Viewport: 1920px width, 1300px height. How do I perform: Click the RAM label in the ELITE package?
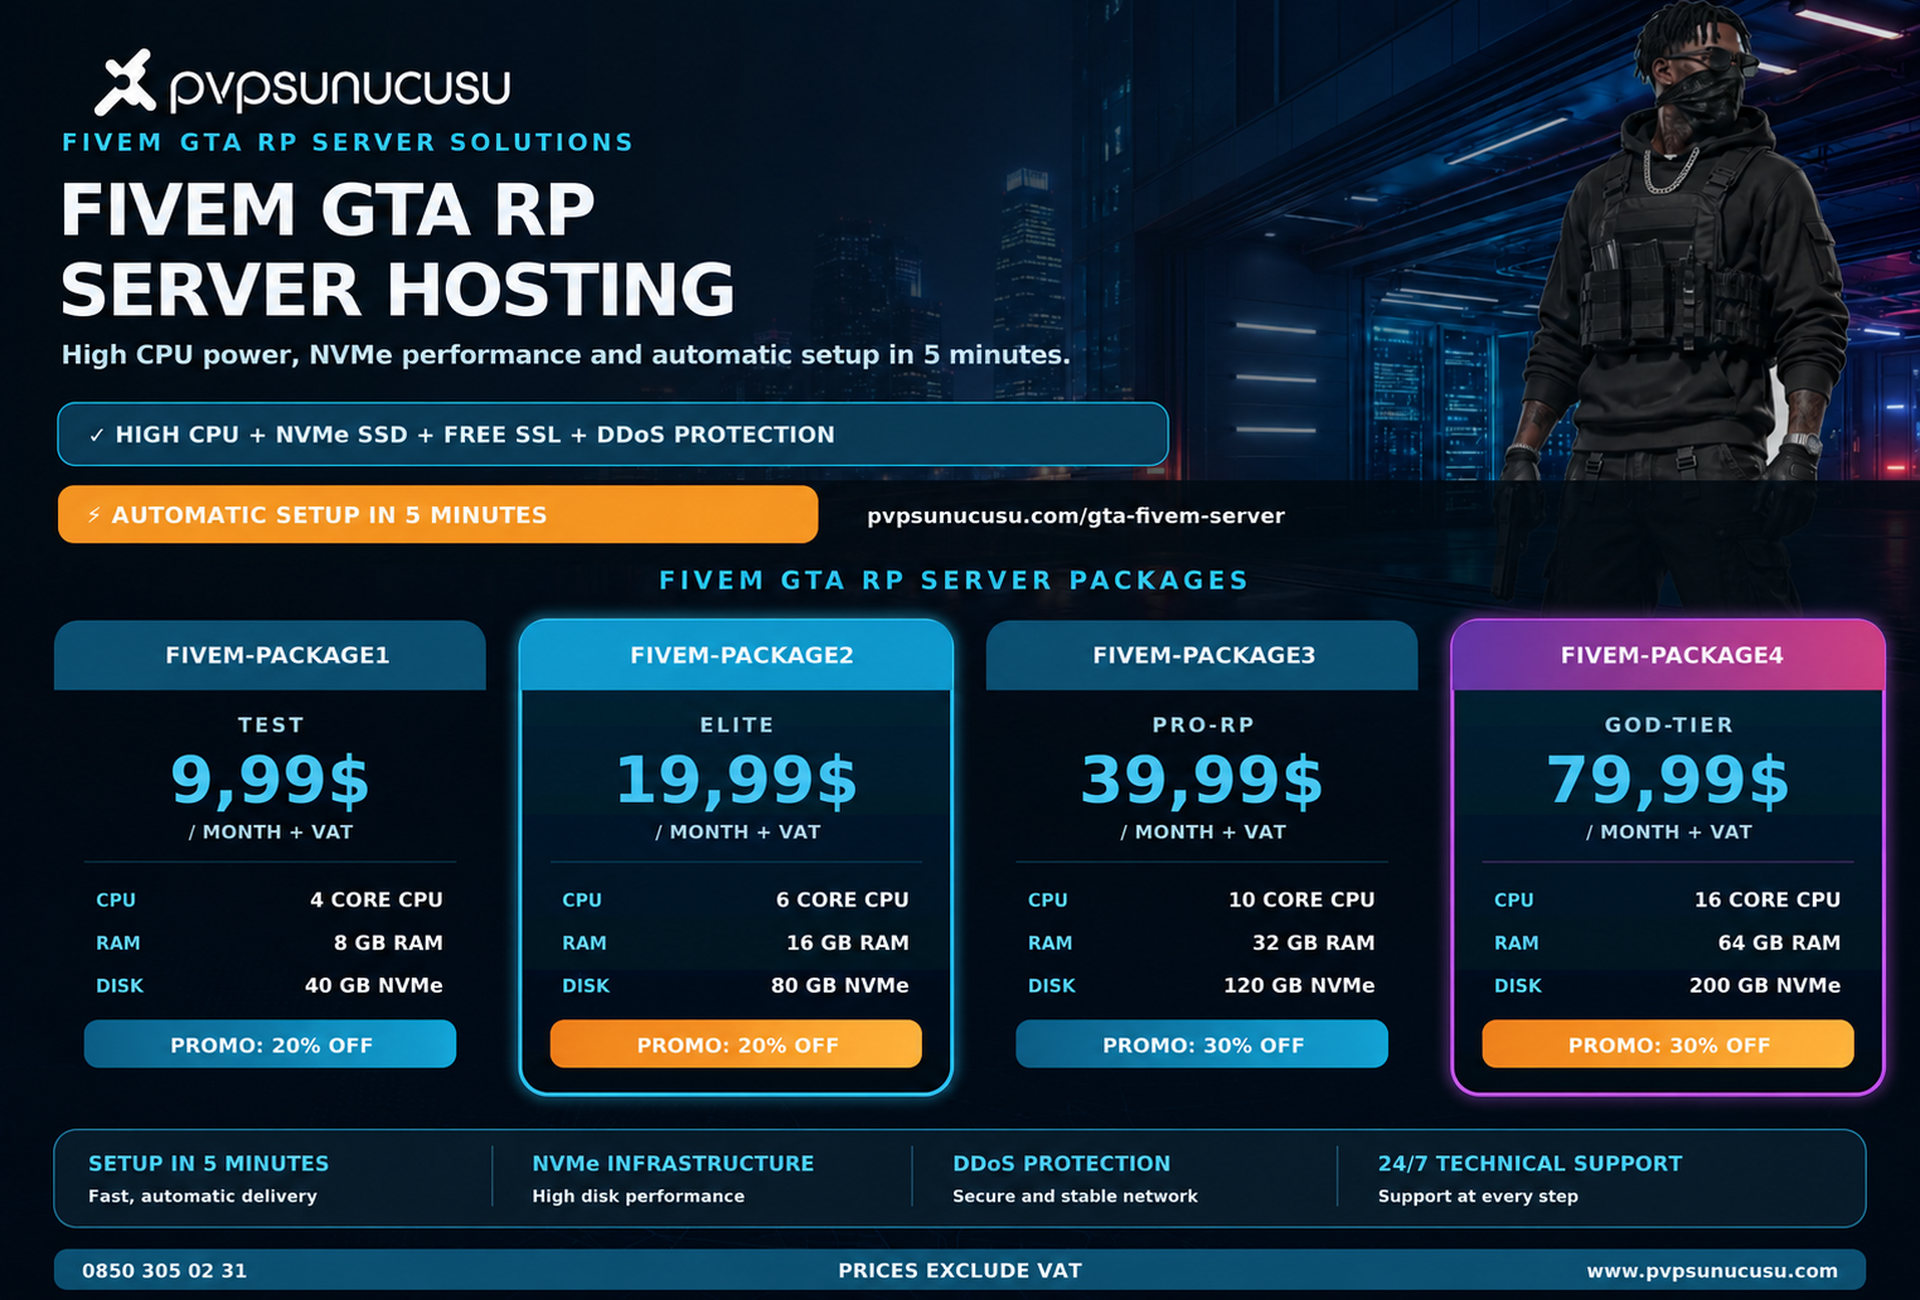tap(584, 943)
